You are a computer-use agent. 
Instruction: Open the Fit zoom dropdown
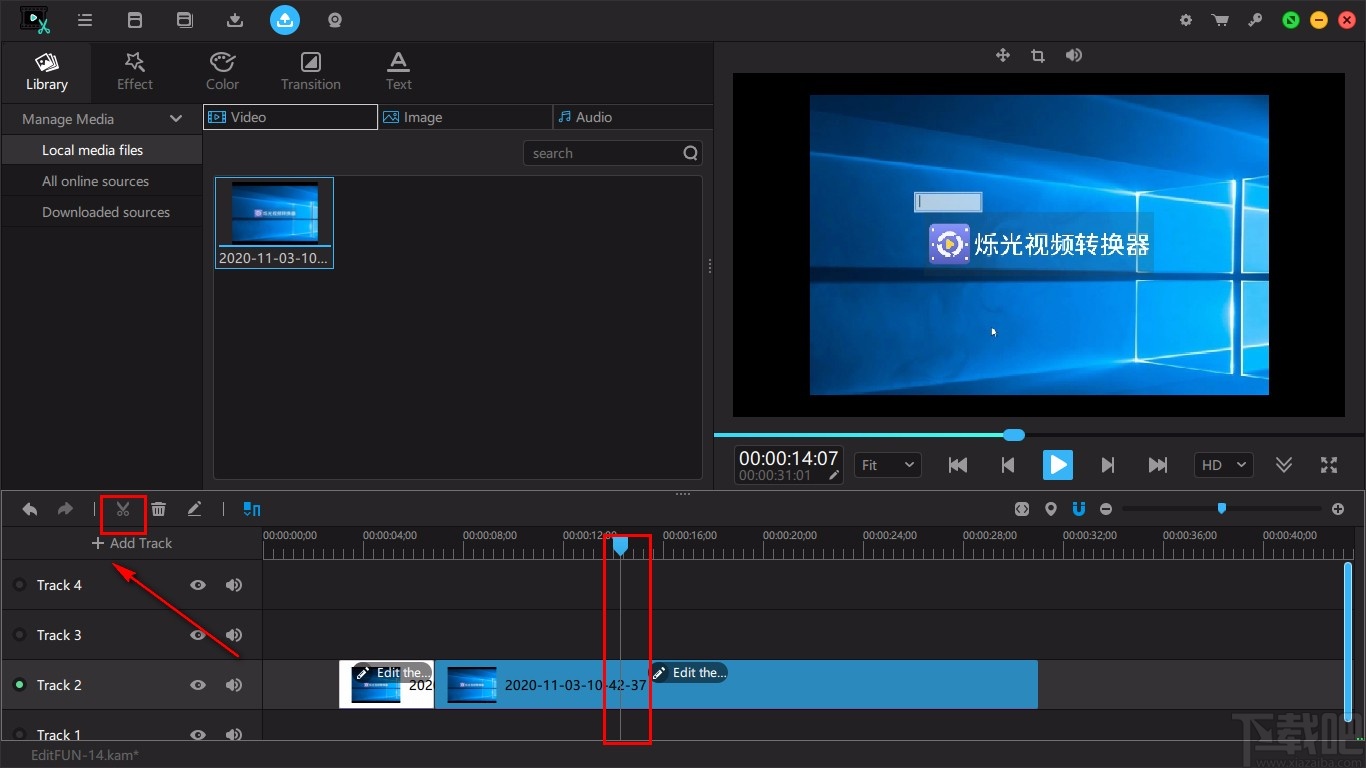pos(887,465)
